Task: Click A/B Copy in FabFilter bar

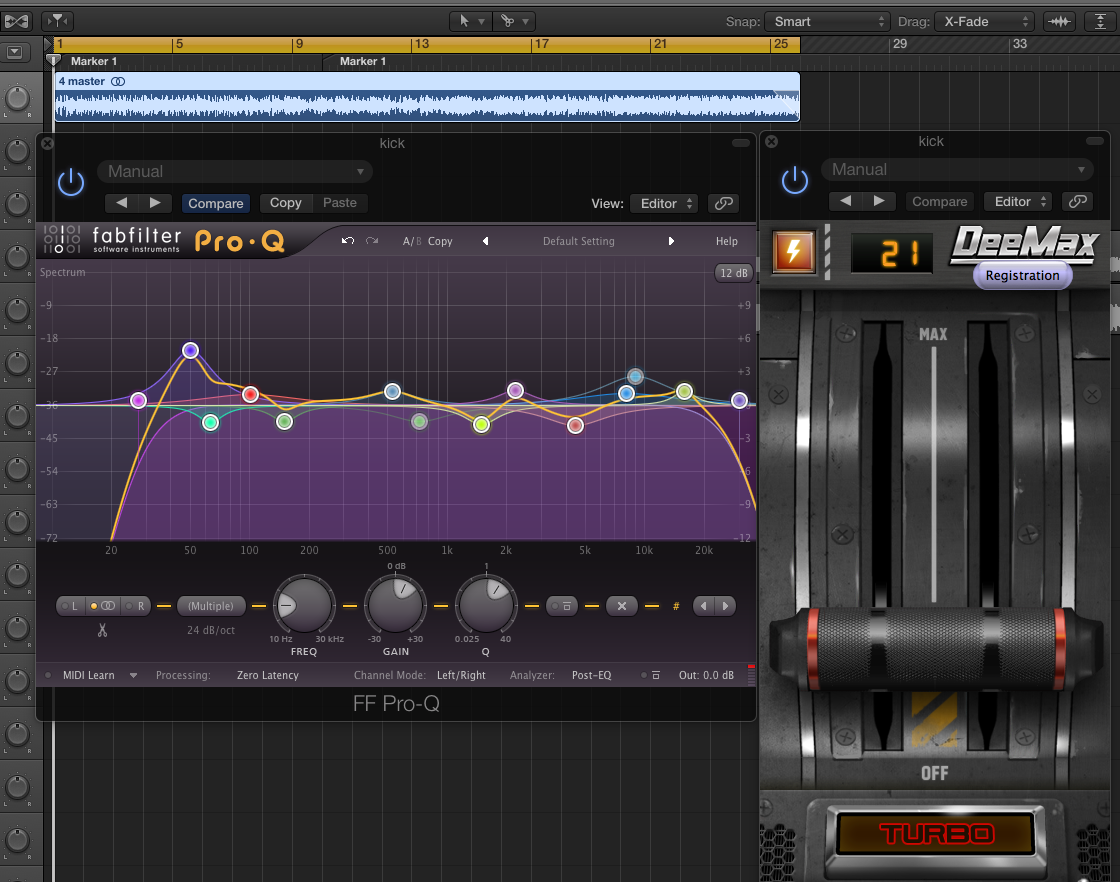Action: 440,241
